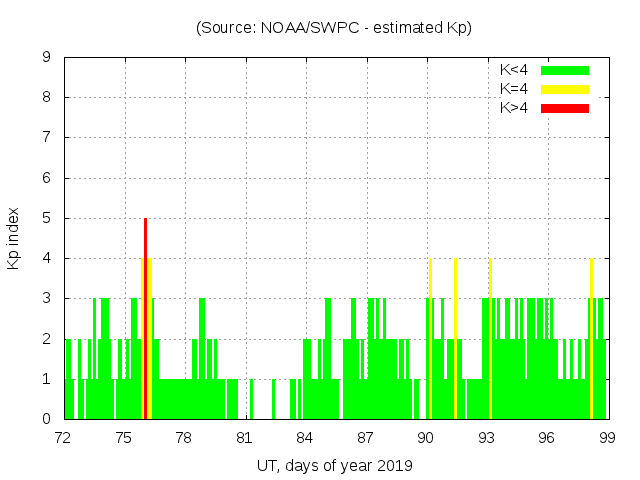This screenshot has width=640, height=480.
Task: Click the x-axis tick label 99
Action: (606, 437)
